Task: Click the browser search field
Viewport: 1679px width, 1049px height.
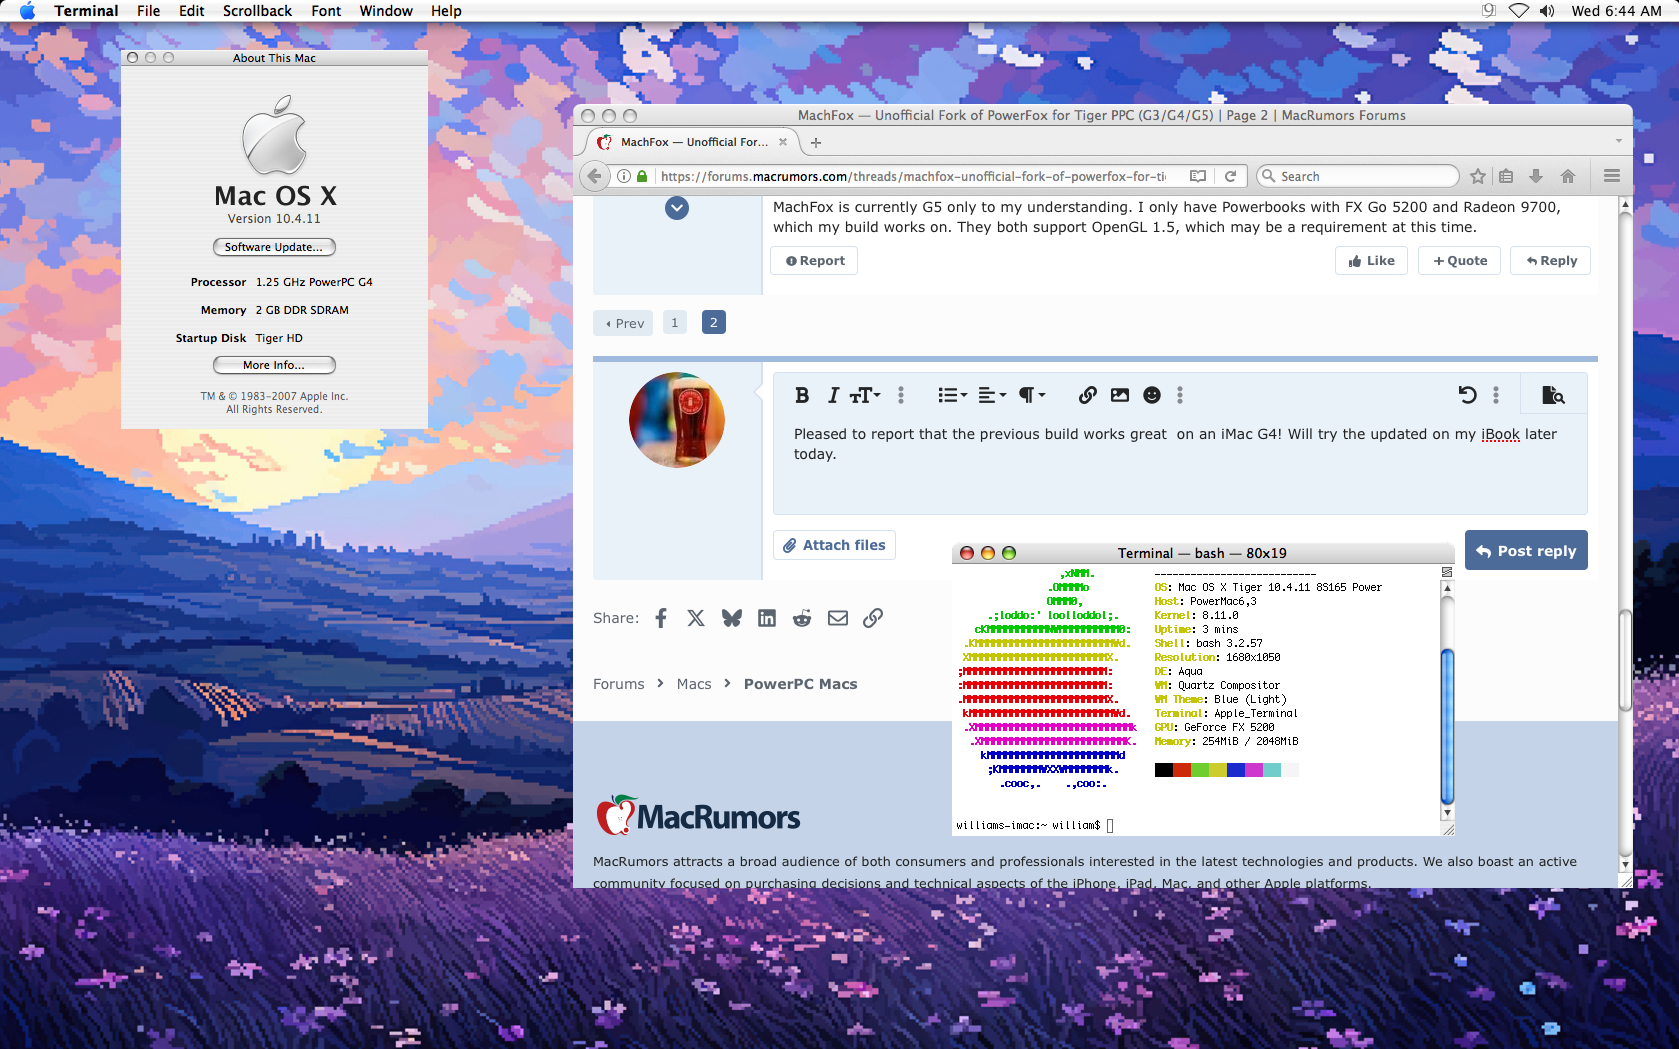Action: (x=1357, y=176)
